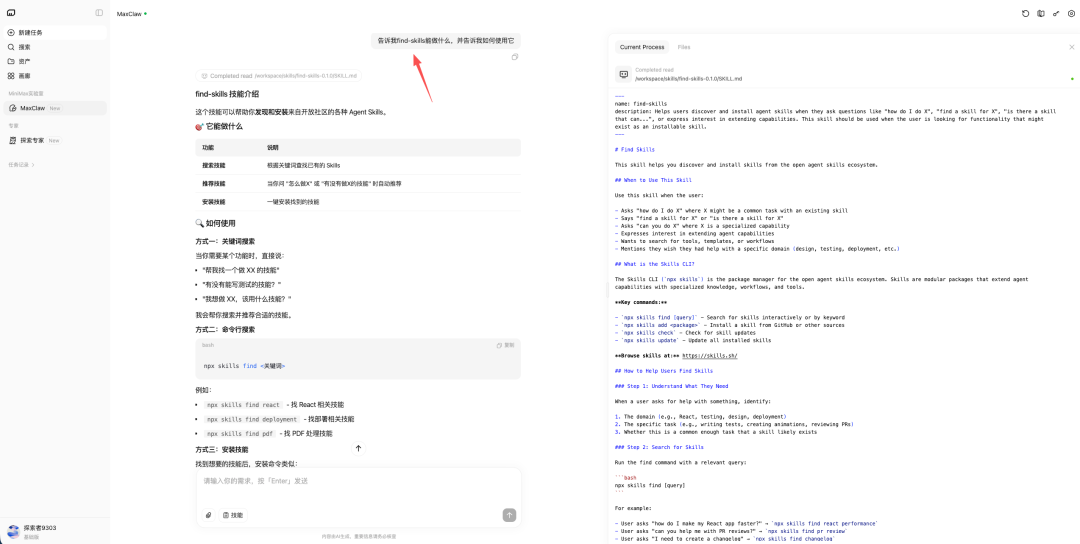Select MaxClaw in the sidebar list
The height and width of the screenshot is (544, 1080).
pyautogui.click(x=55, y=108)
